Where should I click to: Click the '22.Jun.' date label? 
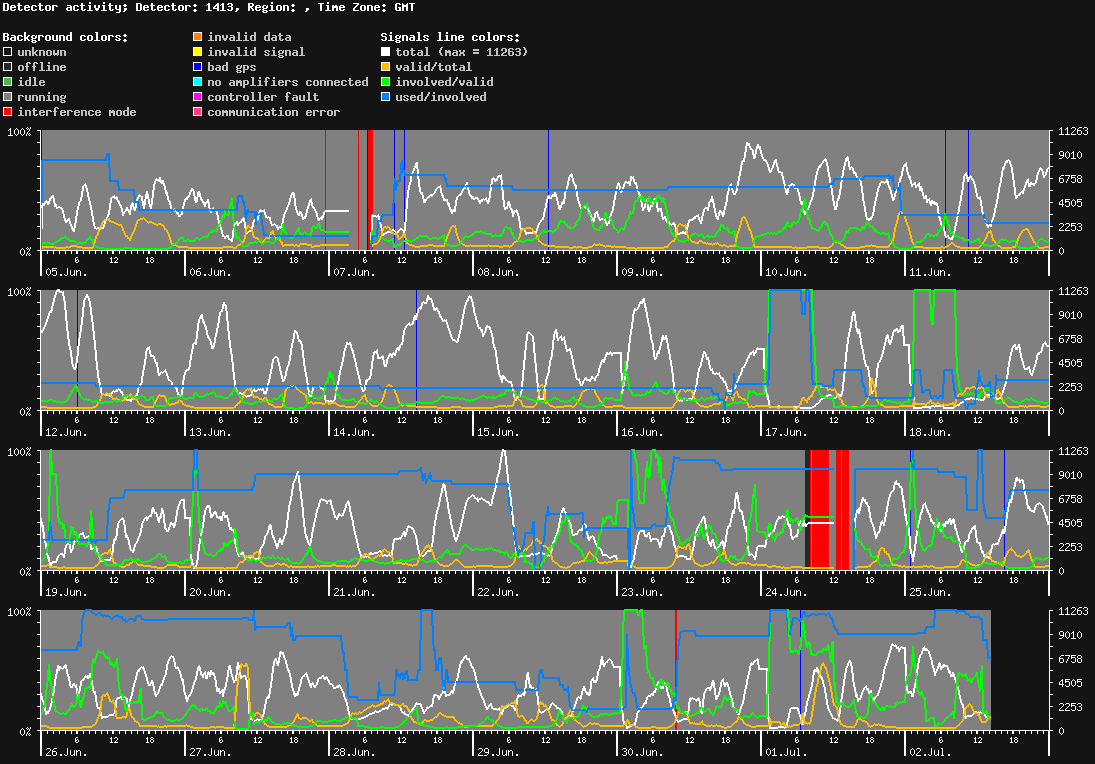[499, 592]
